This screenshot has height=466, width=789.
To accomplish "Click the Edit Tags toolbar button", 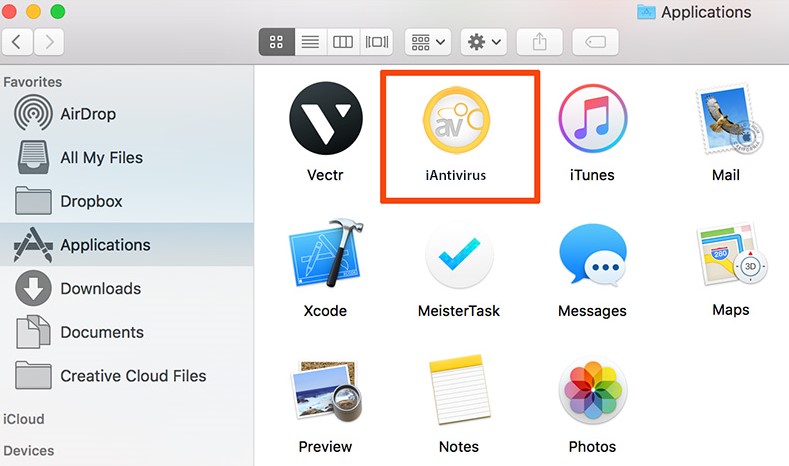I will [595, 42].
